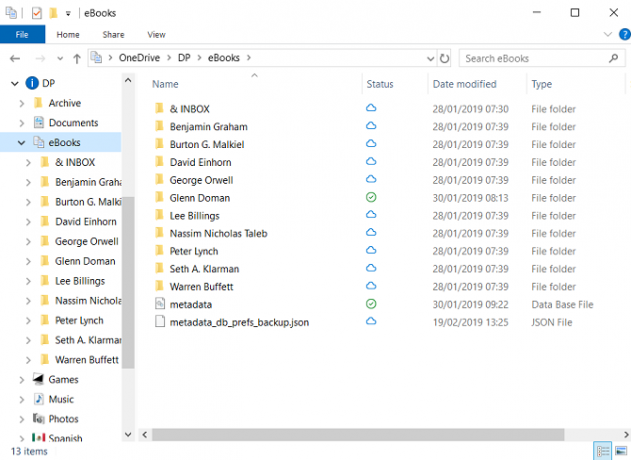Refresh the eBooks folder
The image size is (631, 460).
point(444,59)
